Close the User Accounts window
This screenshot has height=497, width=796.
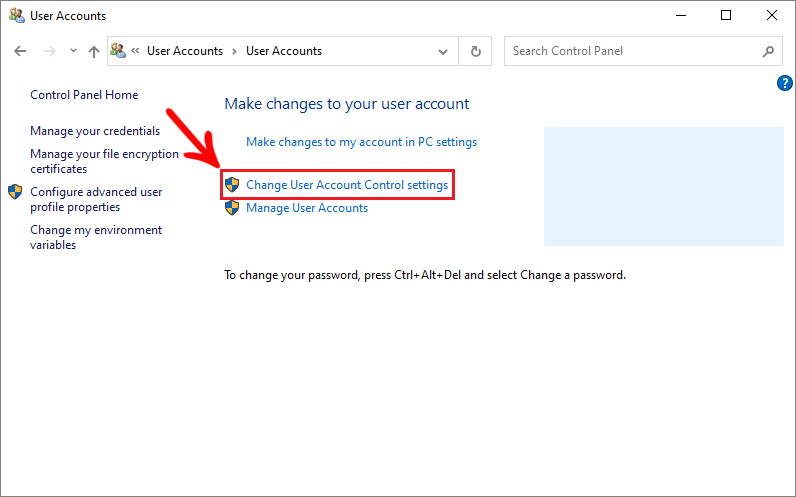[x=772, y=15]
